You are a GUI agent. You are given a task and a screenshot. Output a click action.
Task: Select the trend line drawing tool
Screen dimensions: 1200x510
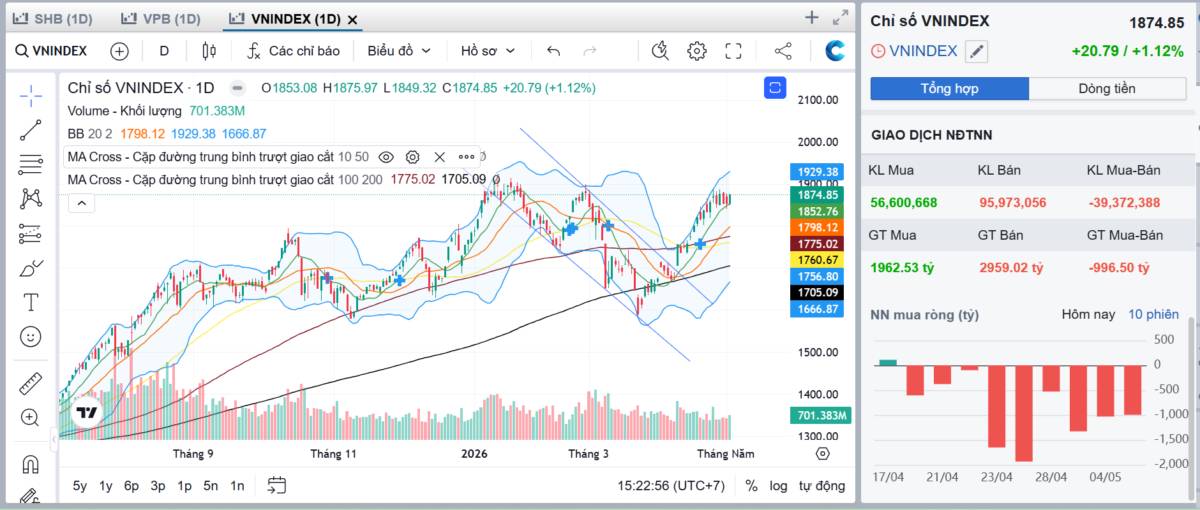[x=31, y=129]
